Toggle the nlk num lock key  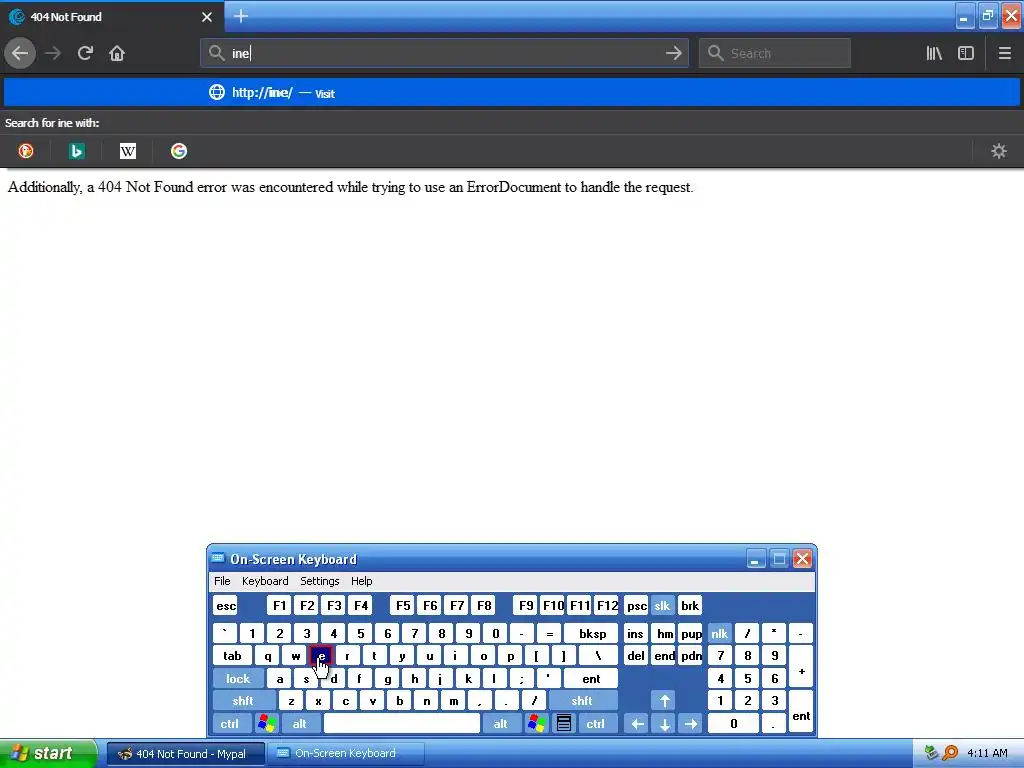point(720,633)
